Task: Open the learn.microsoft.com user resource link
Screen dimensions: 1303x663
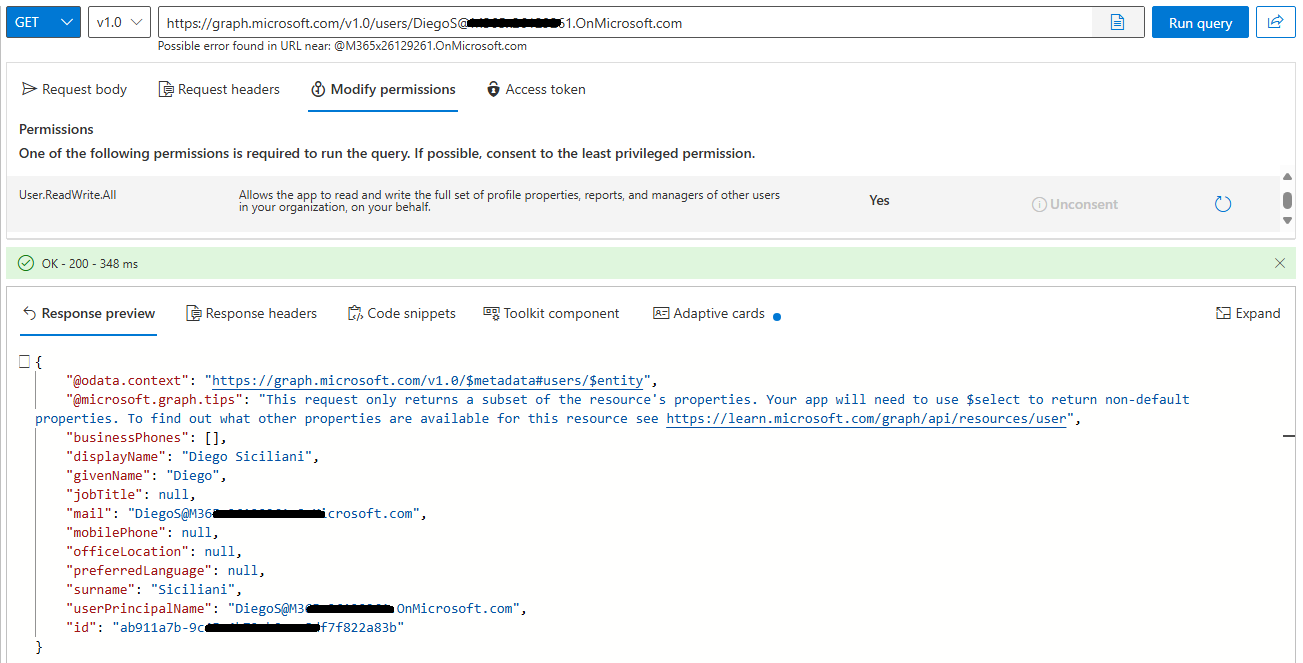Action: 866,419
